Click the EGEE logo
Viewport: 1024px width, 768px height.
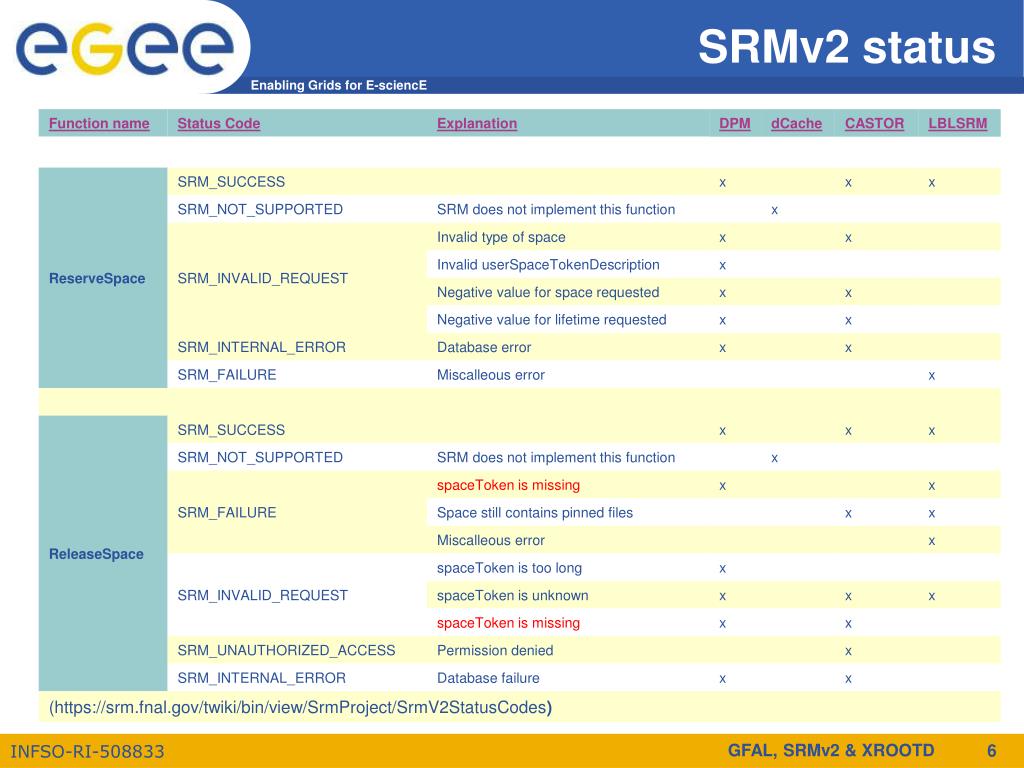(x=124, y=48)
